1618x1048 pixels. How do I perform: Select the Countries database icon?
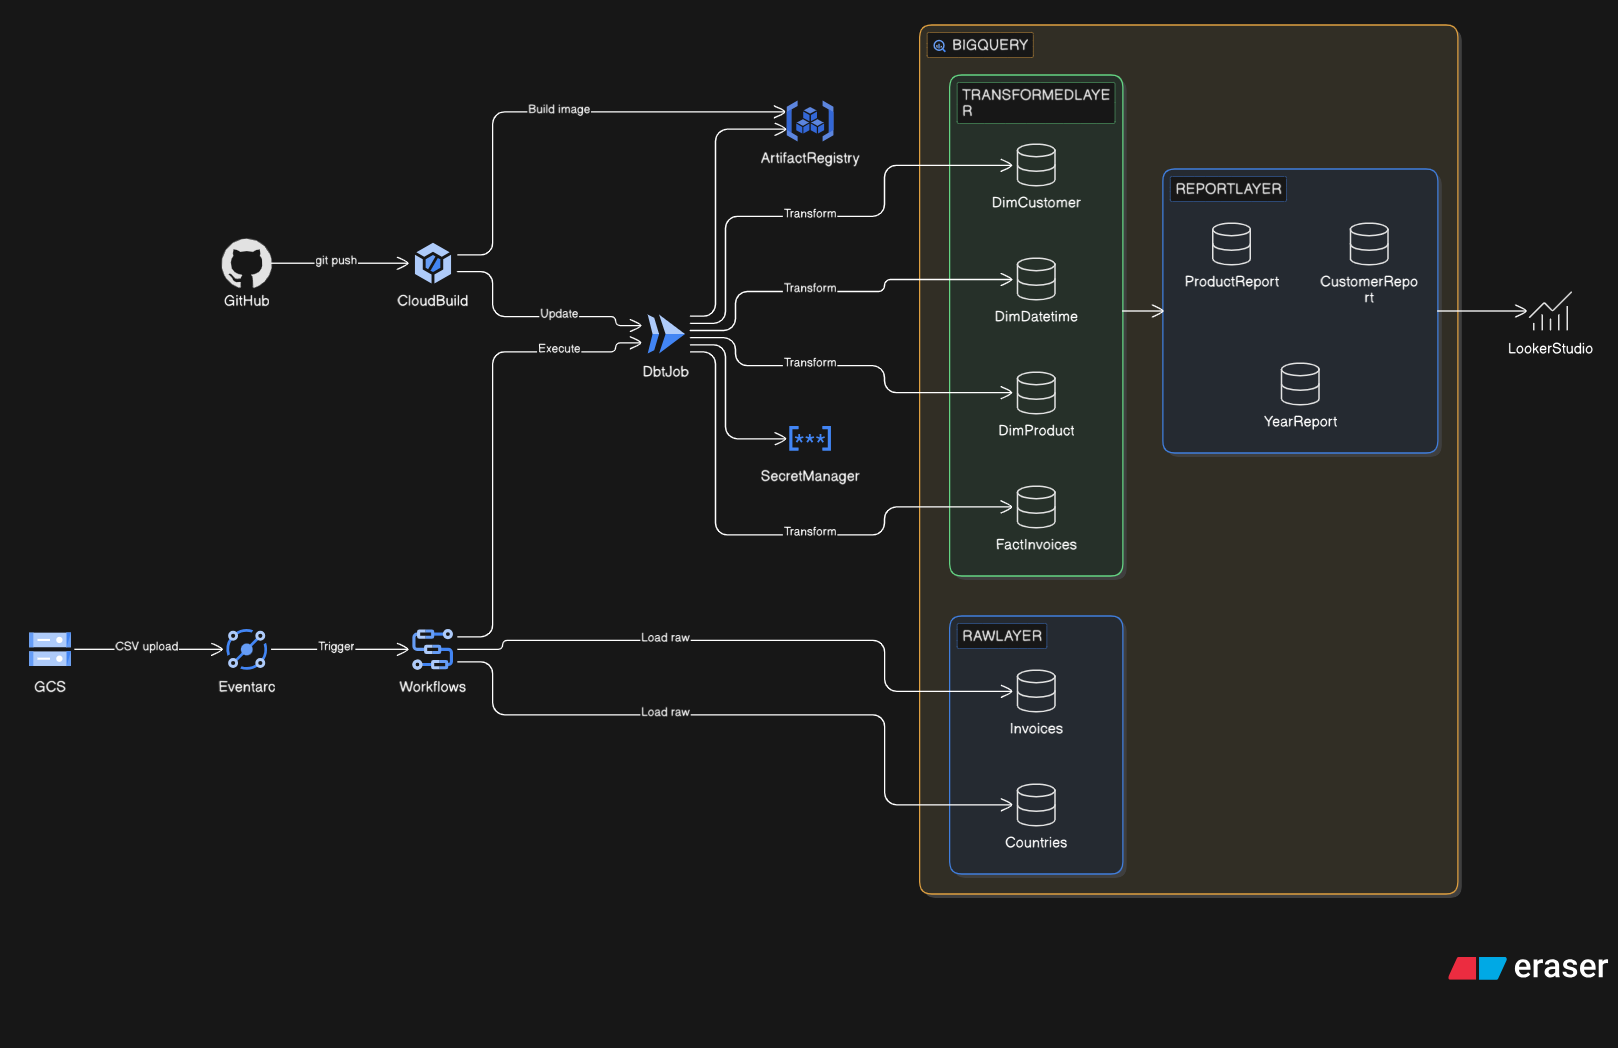[x=1036, y=805]
